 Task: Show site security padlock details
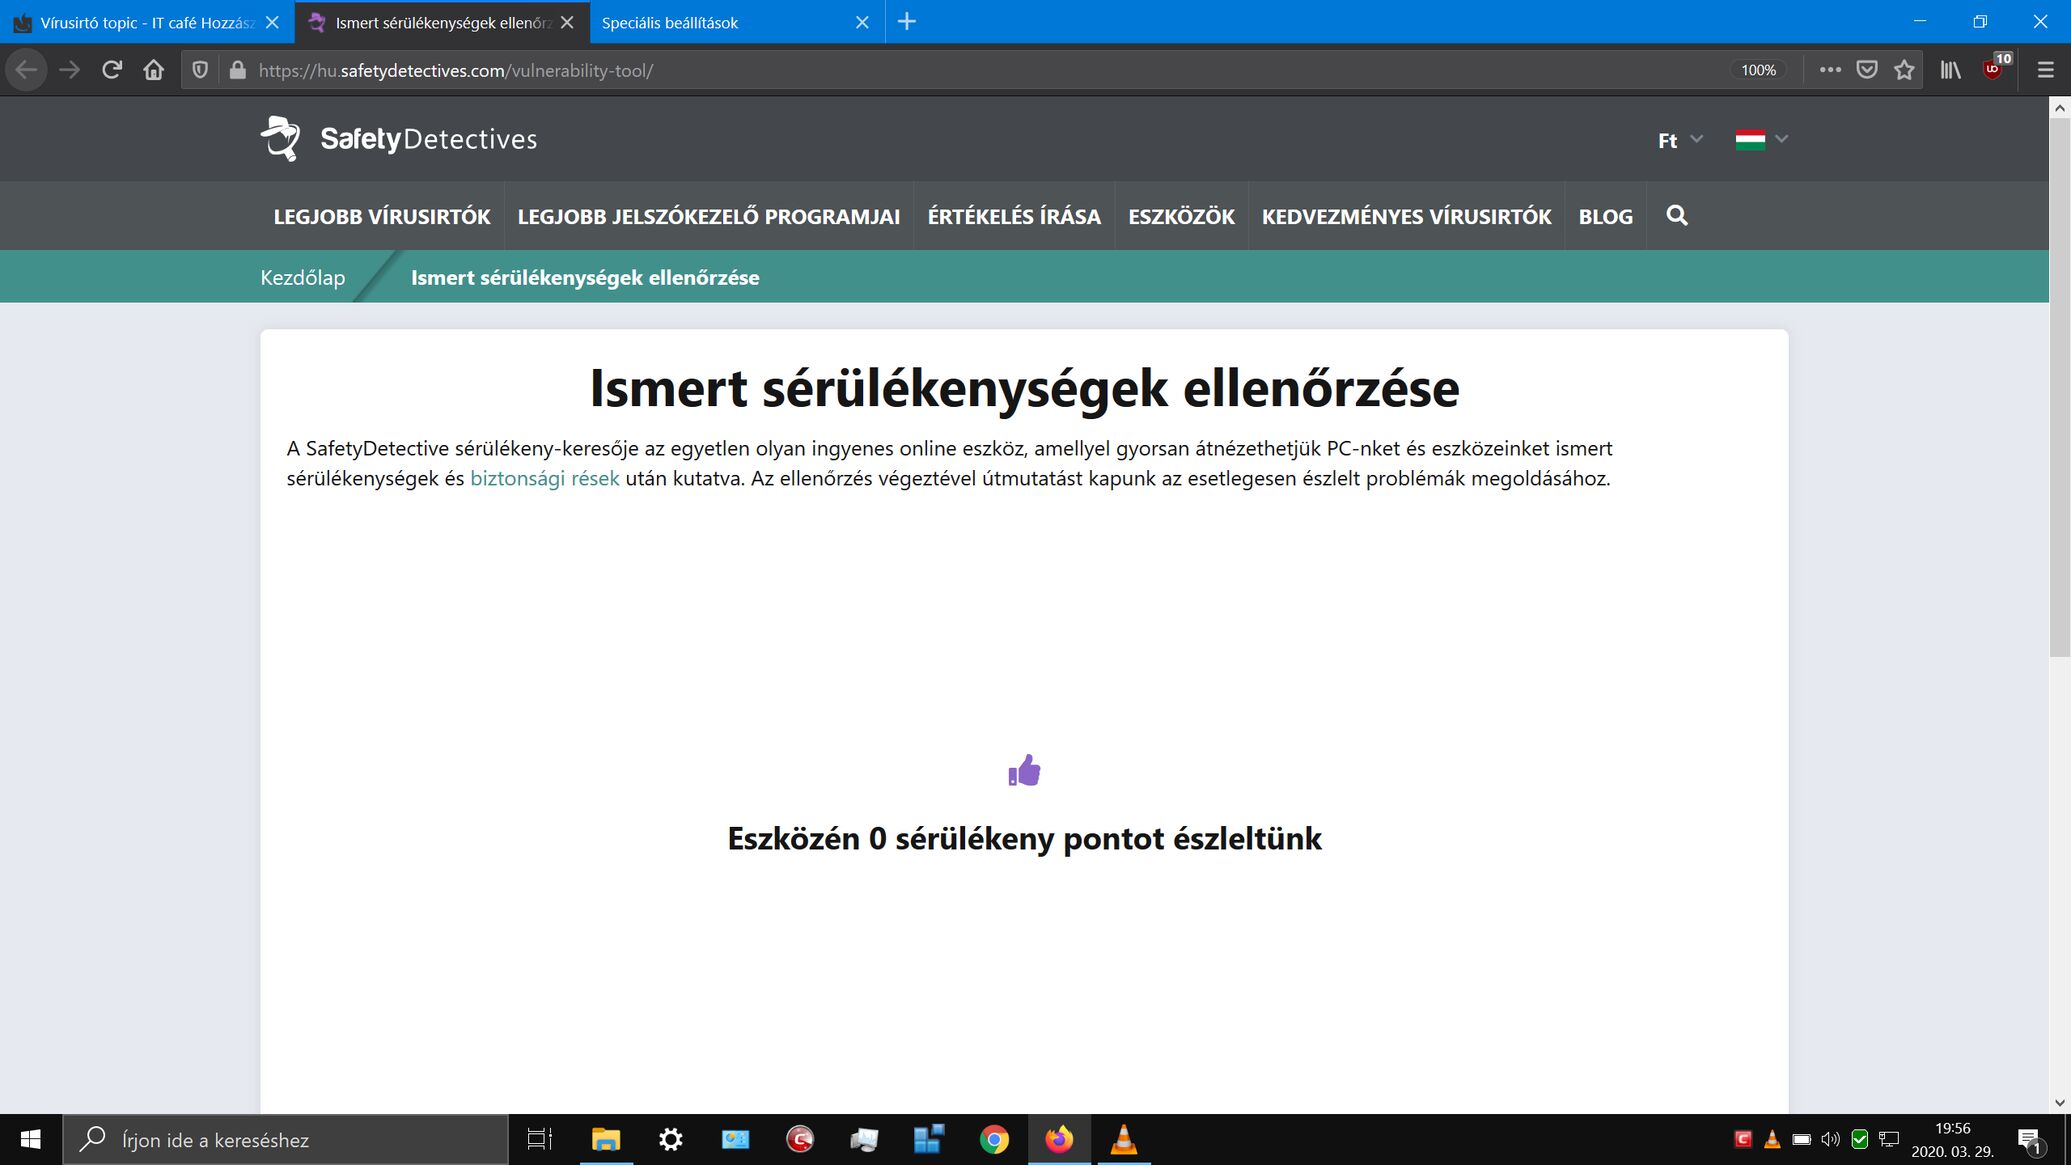[x=237, y=70]
